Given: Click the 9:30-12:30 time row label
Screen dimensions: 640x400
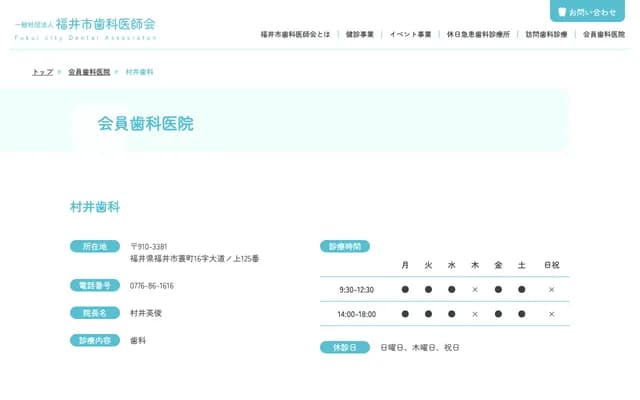Looking at the screenshot, I should [x=356, y=290].
